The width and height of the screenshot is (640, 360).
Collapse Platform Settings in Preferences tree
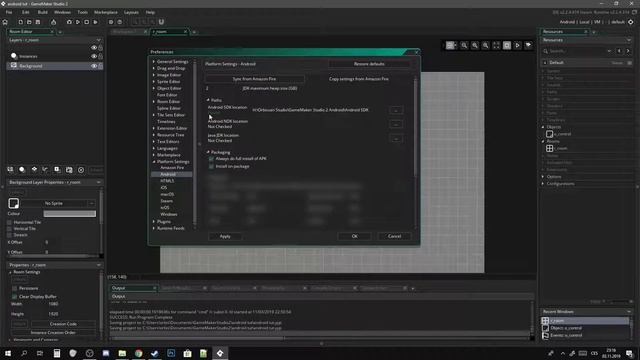click(x=154, y=162)
